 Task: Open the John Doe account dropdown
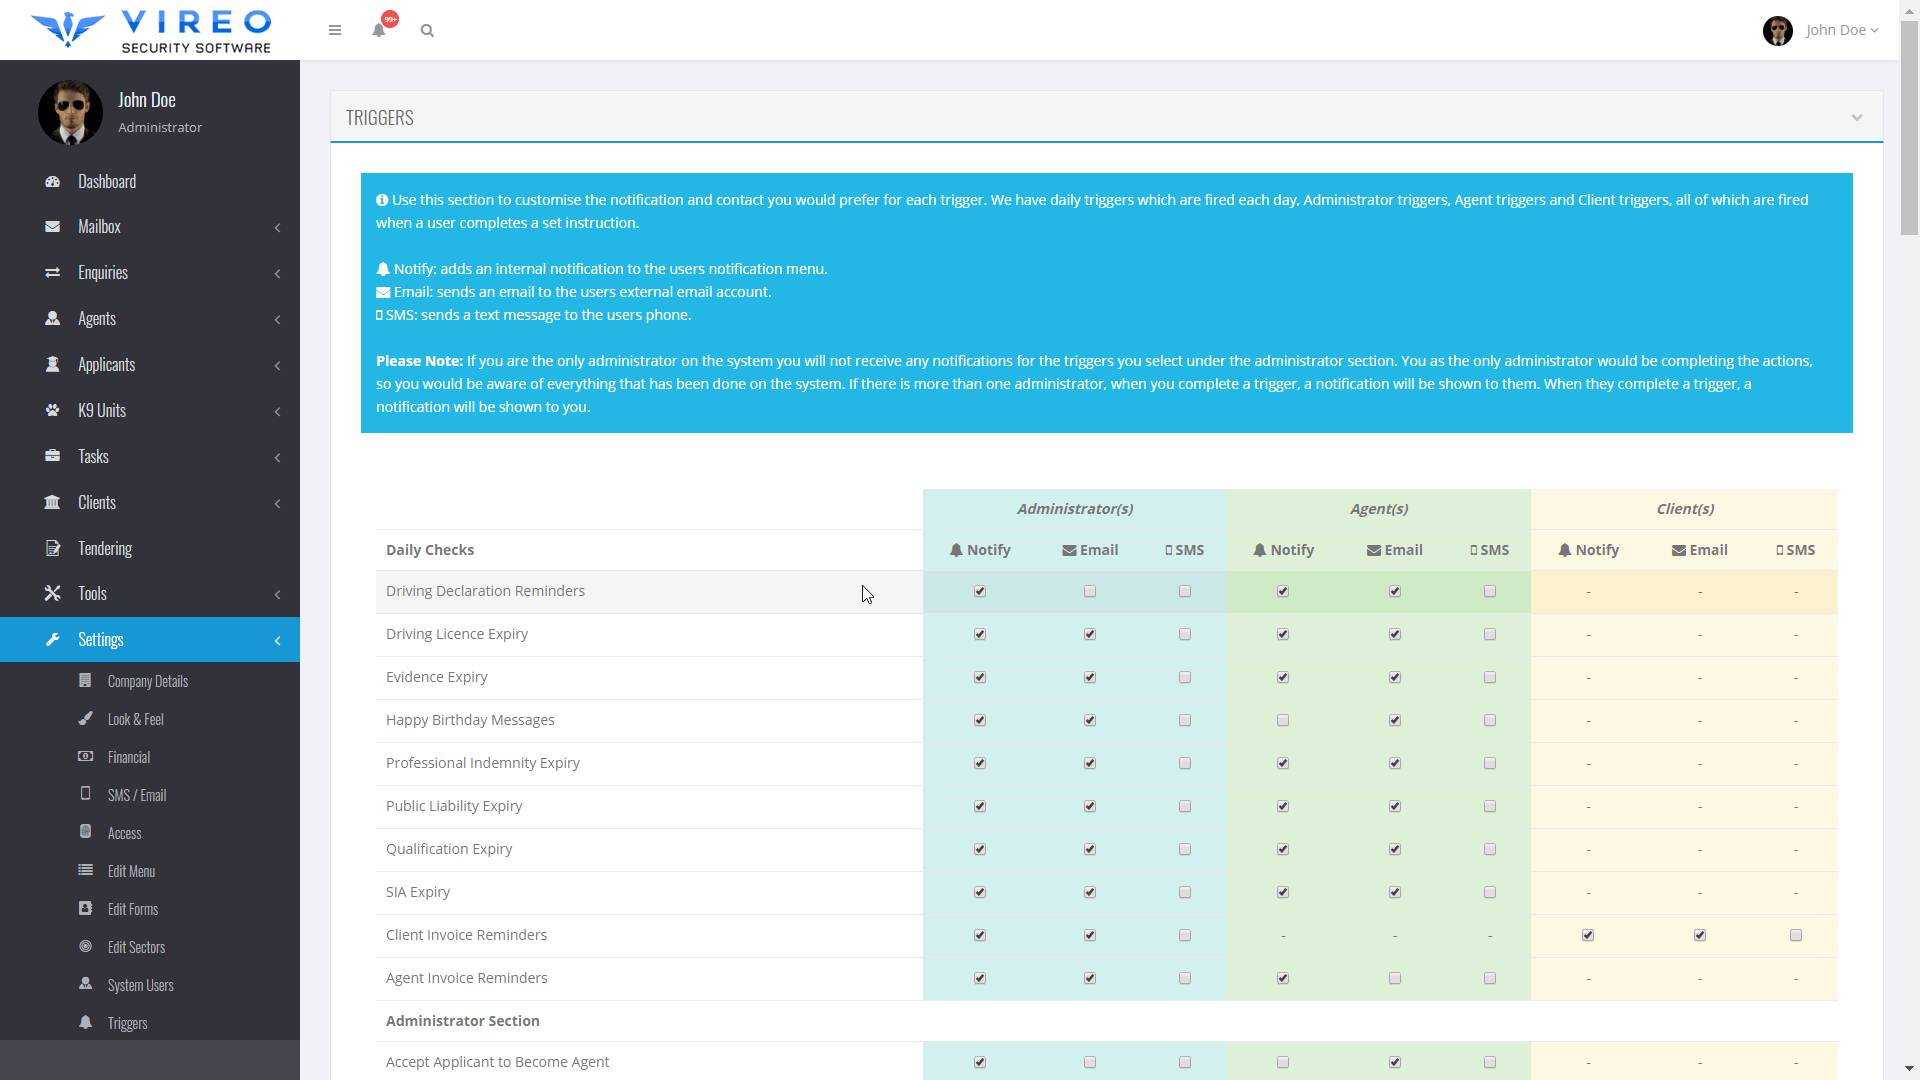point(1840,30)
